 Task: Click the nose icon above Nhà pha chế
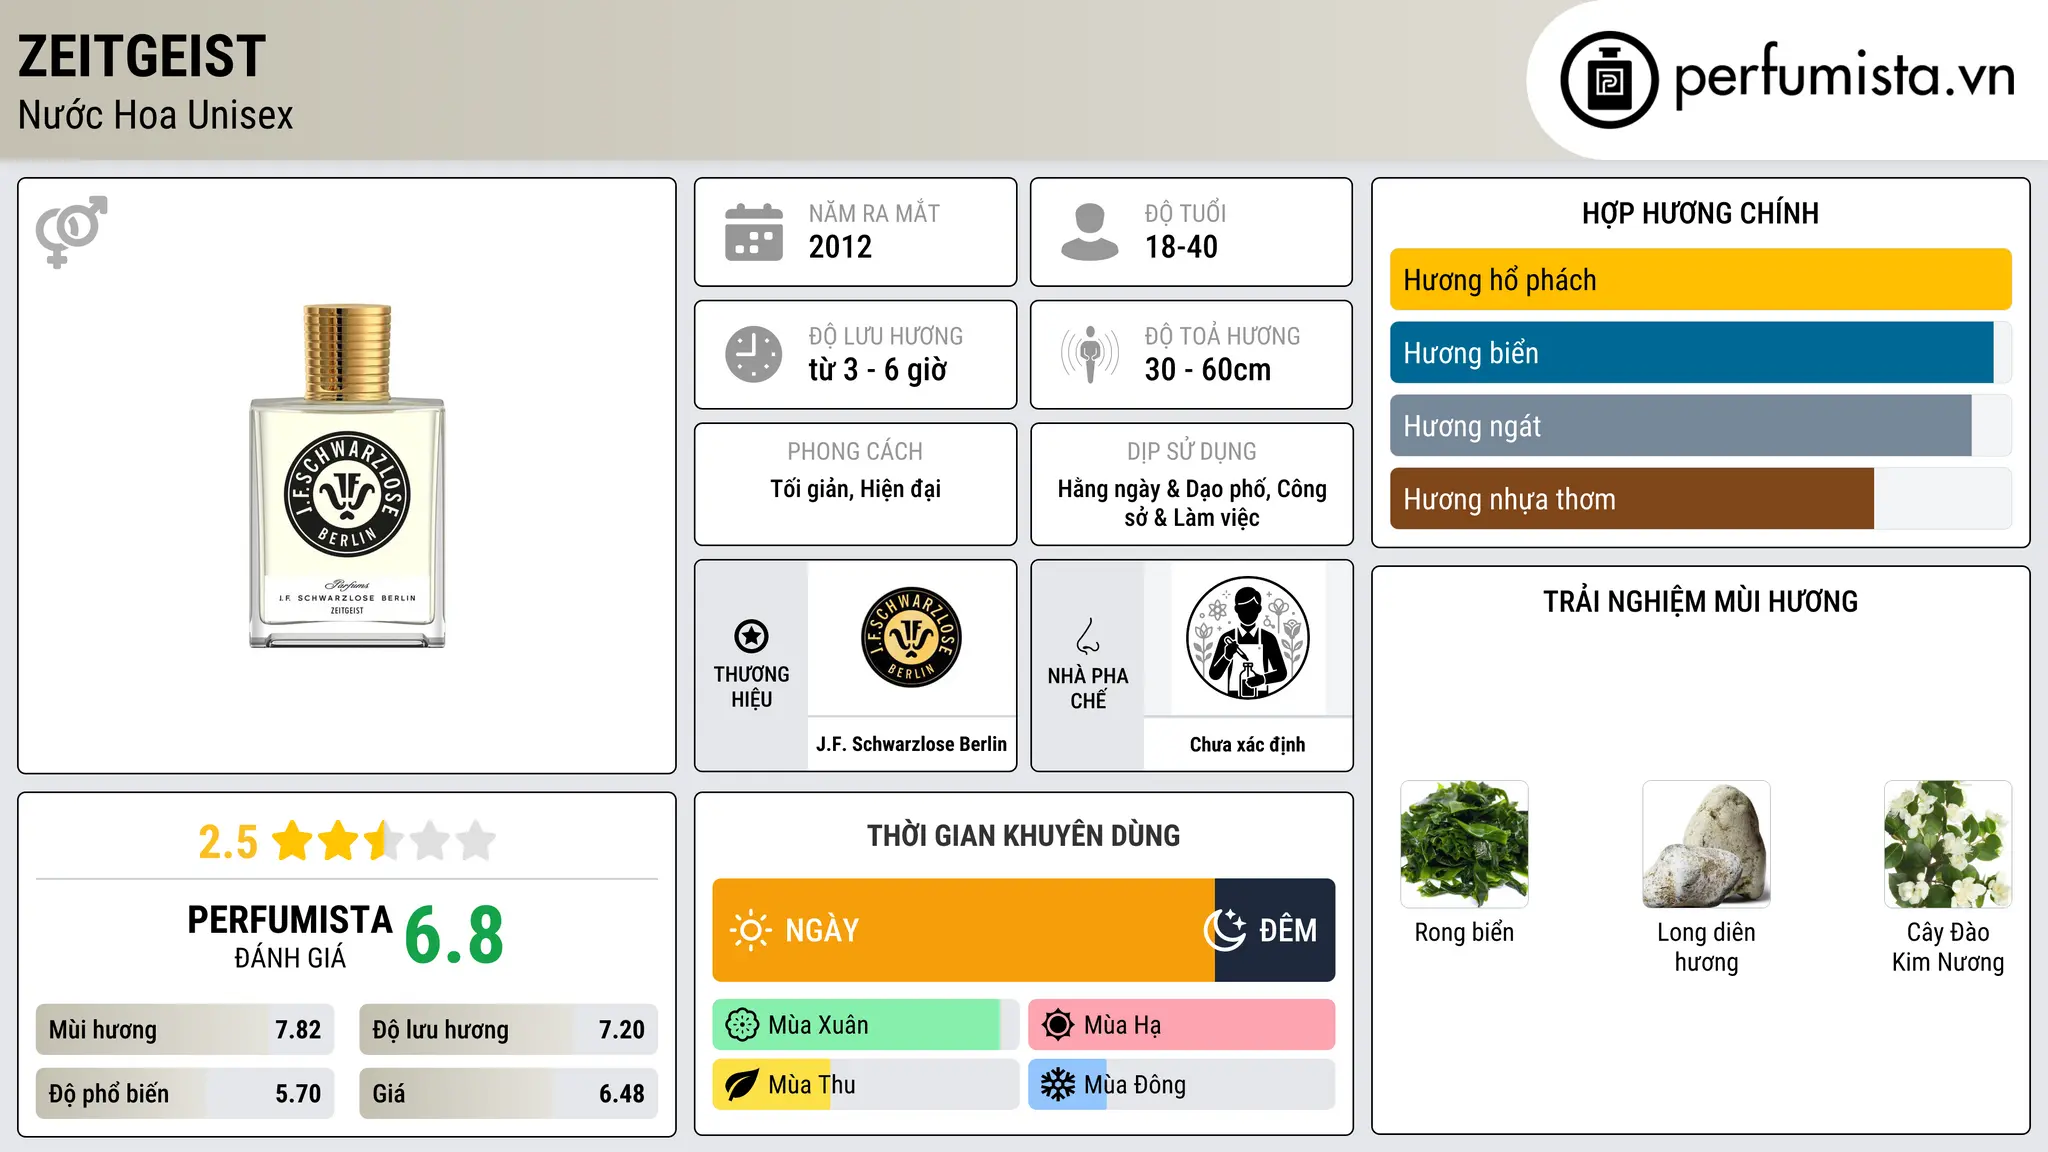(x=1088, y=636)
